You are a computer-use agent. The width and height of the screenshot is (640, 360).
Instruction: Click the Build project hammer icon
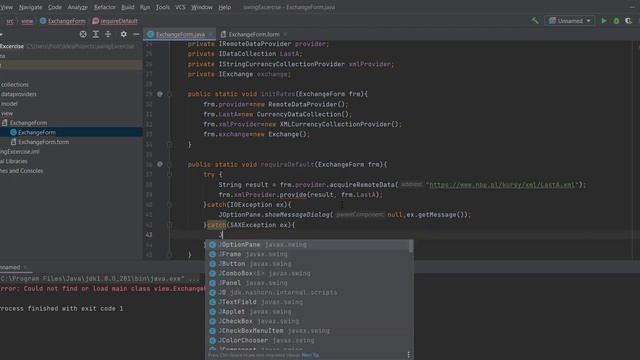pyautogui.click(x=535, y=20)
